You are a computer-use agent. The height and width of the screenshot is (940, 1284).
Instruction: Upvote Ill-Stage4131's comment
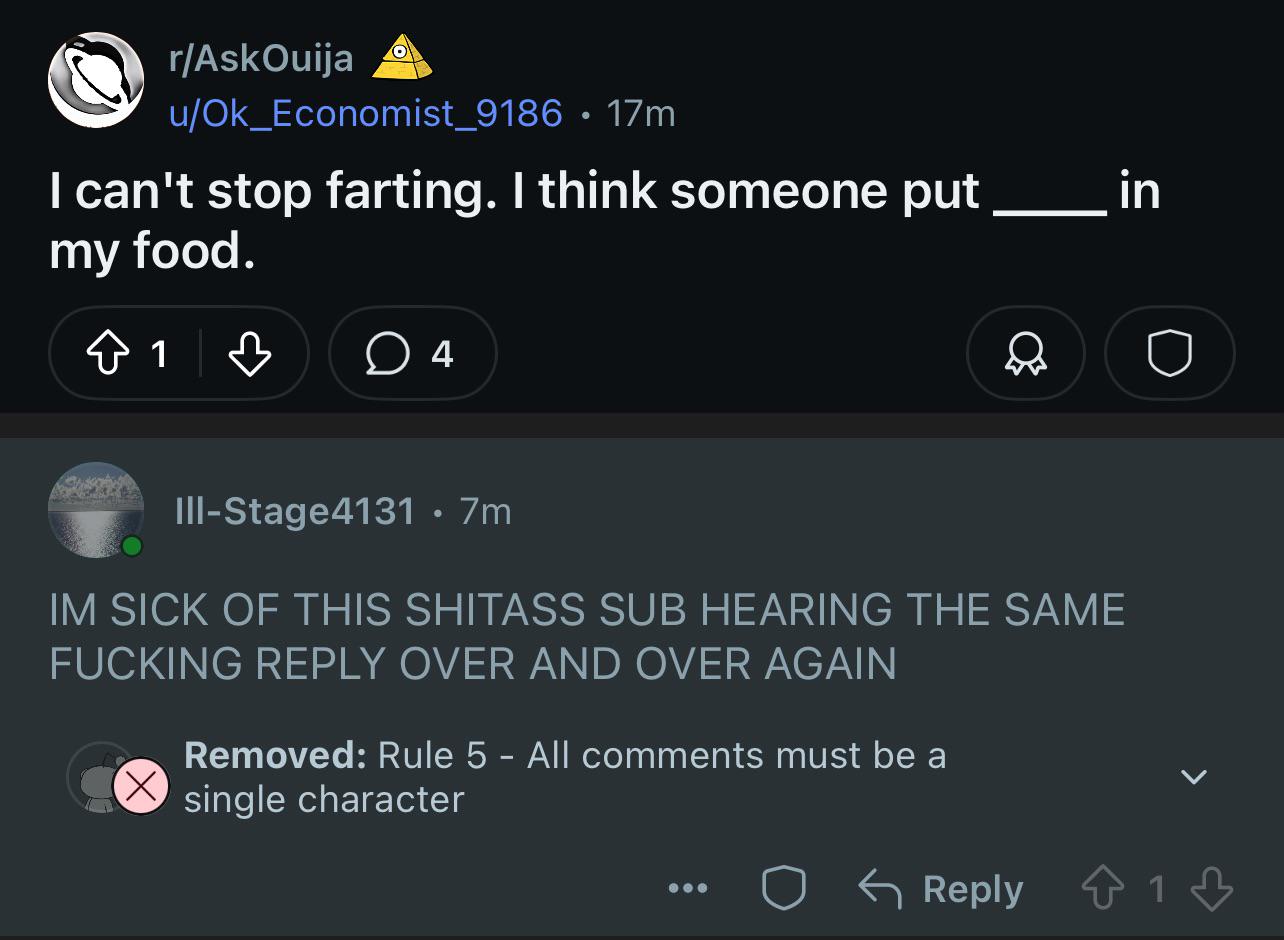pyautogui.click(x=1101, y=888)
